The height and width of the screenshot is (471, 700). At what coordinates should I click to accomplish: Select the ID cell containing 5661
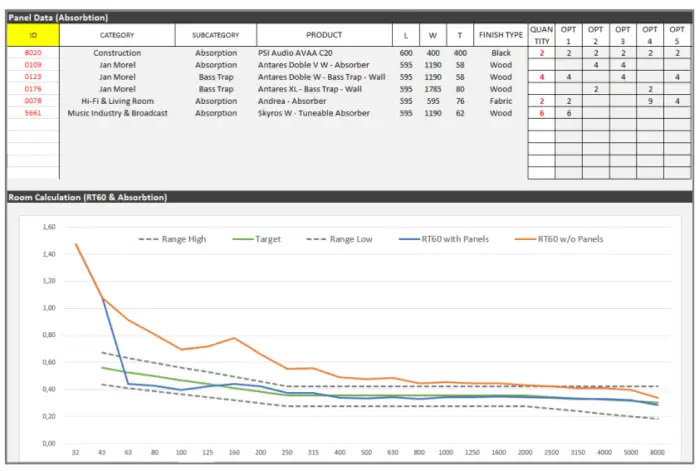click(33, 113)
